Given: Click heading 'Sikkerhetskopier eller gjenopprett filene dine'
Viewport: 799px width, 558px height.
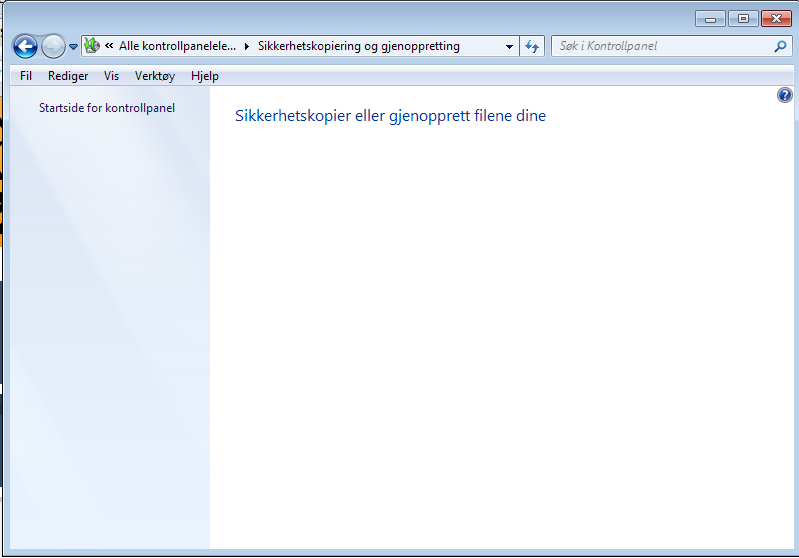Looking at the screenshot, I should coord(390,116).
